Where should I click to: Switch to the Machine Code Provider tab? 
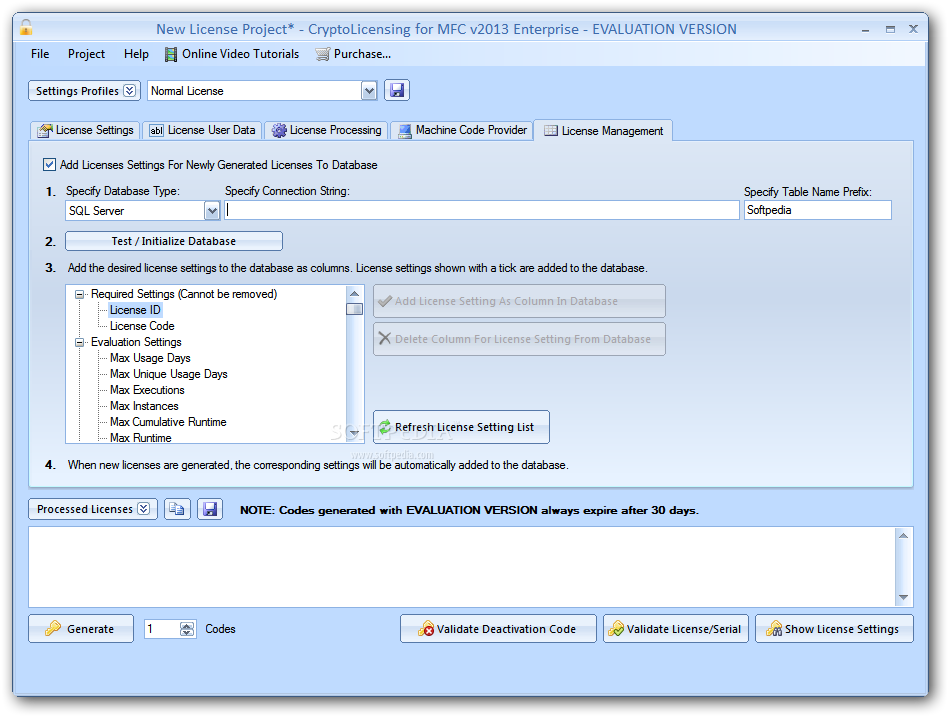462,131
